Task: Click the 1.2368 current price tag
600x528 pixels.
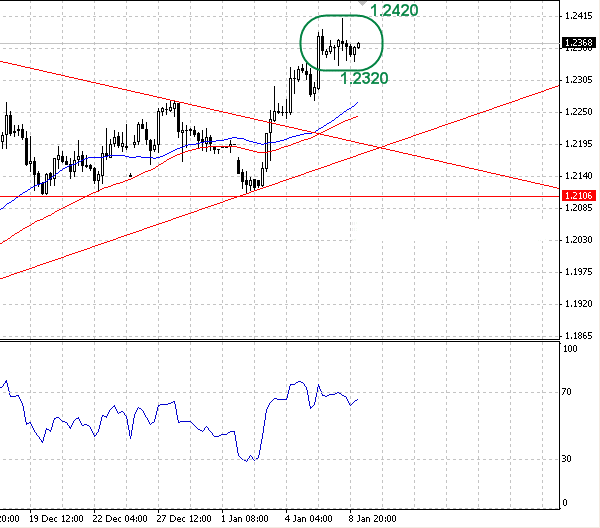Action: (579, 42)
